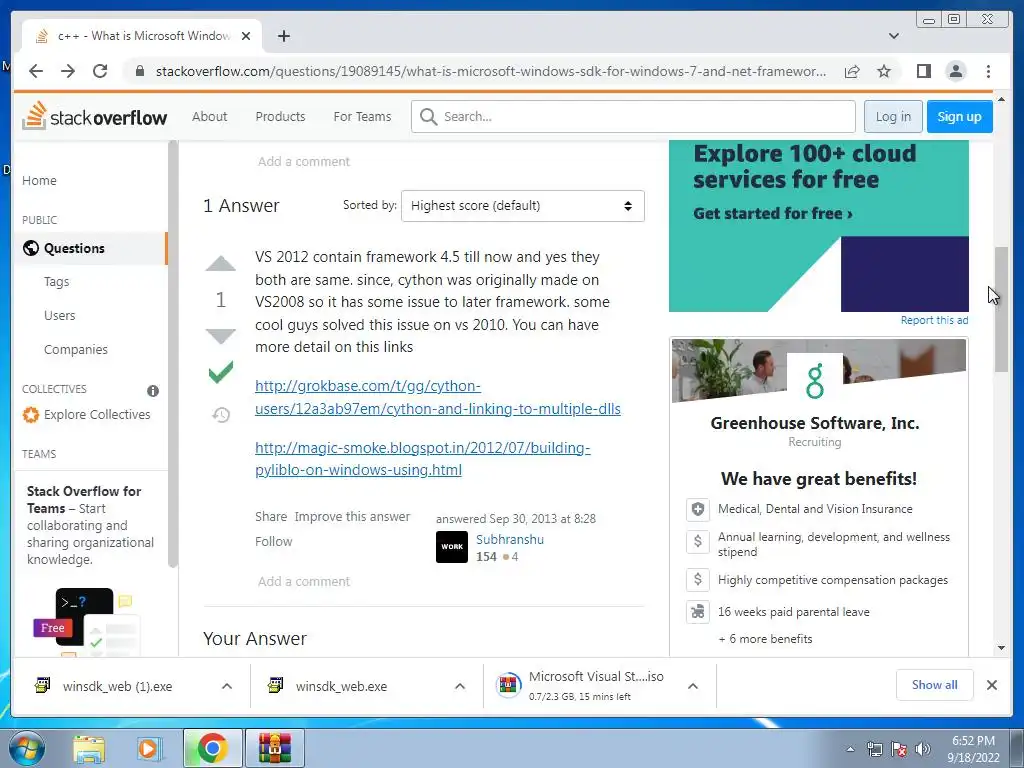Click Share under the answer
The height and width of the screenshot is (768, 1024).
pos(271,516)
